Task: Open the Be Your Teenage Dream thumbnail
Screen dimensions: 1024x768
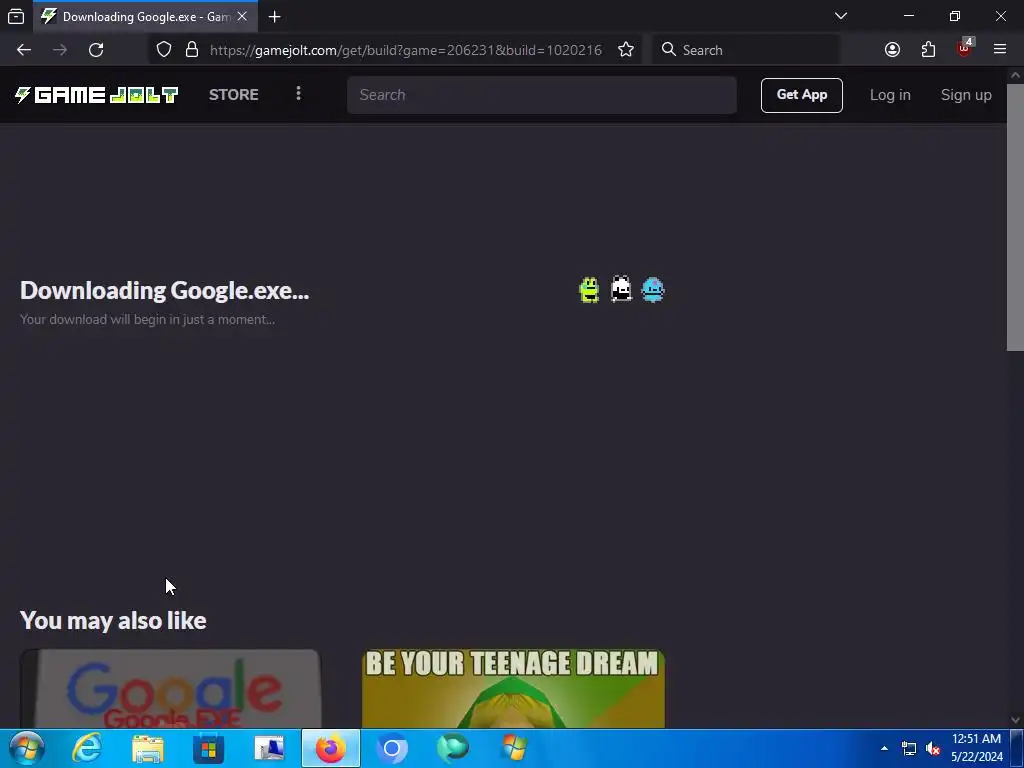Action: click(513, 688)
